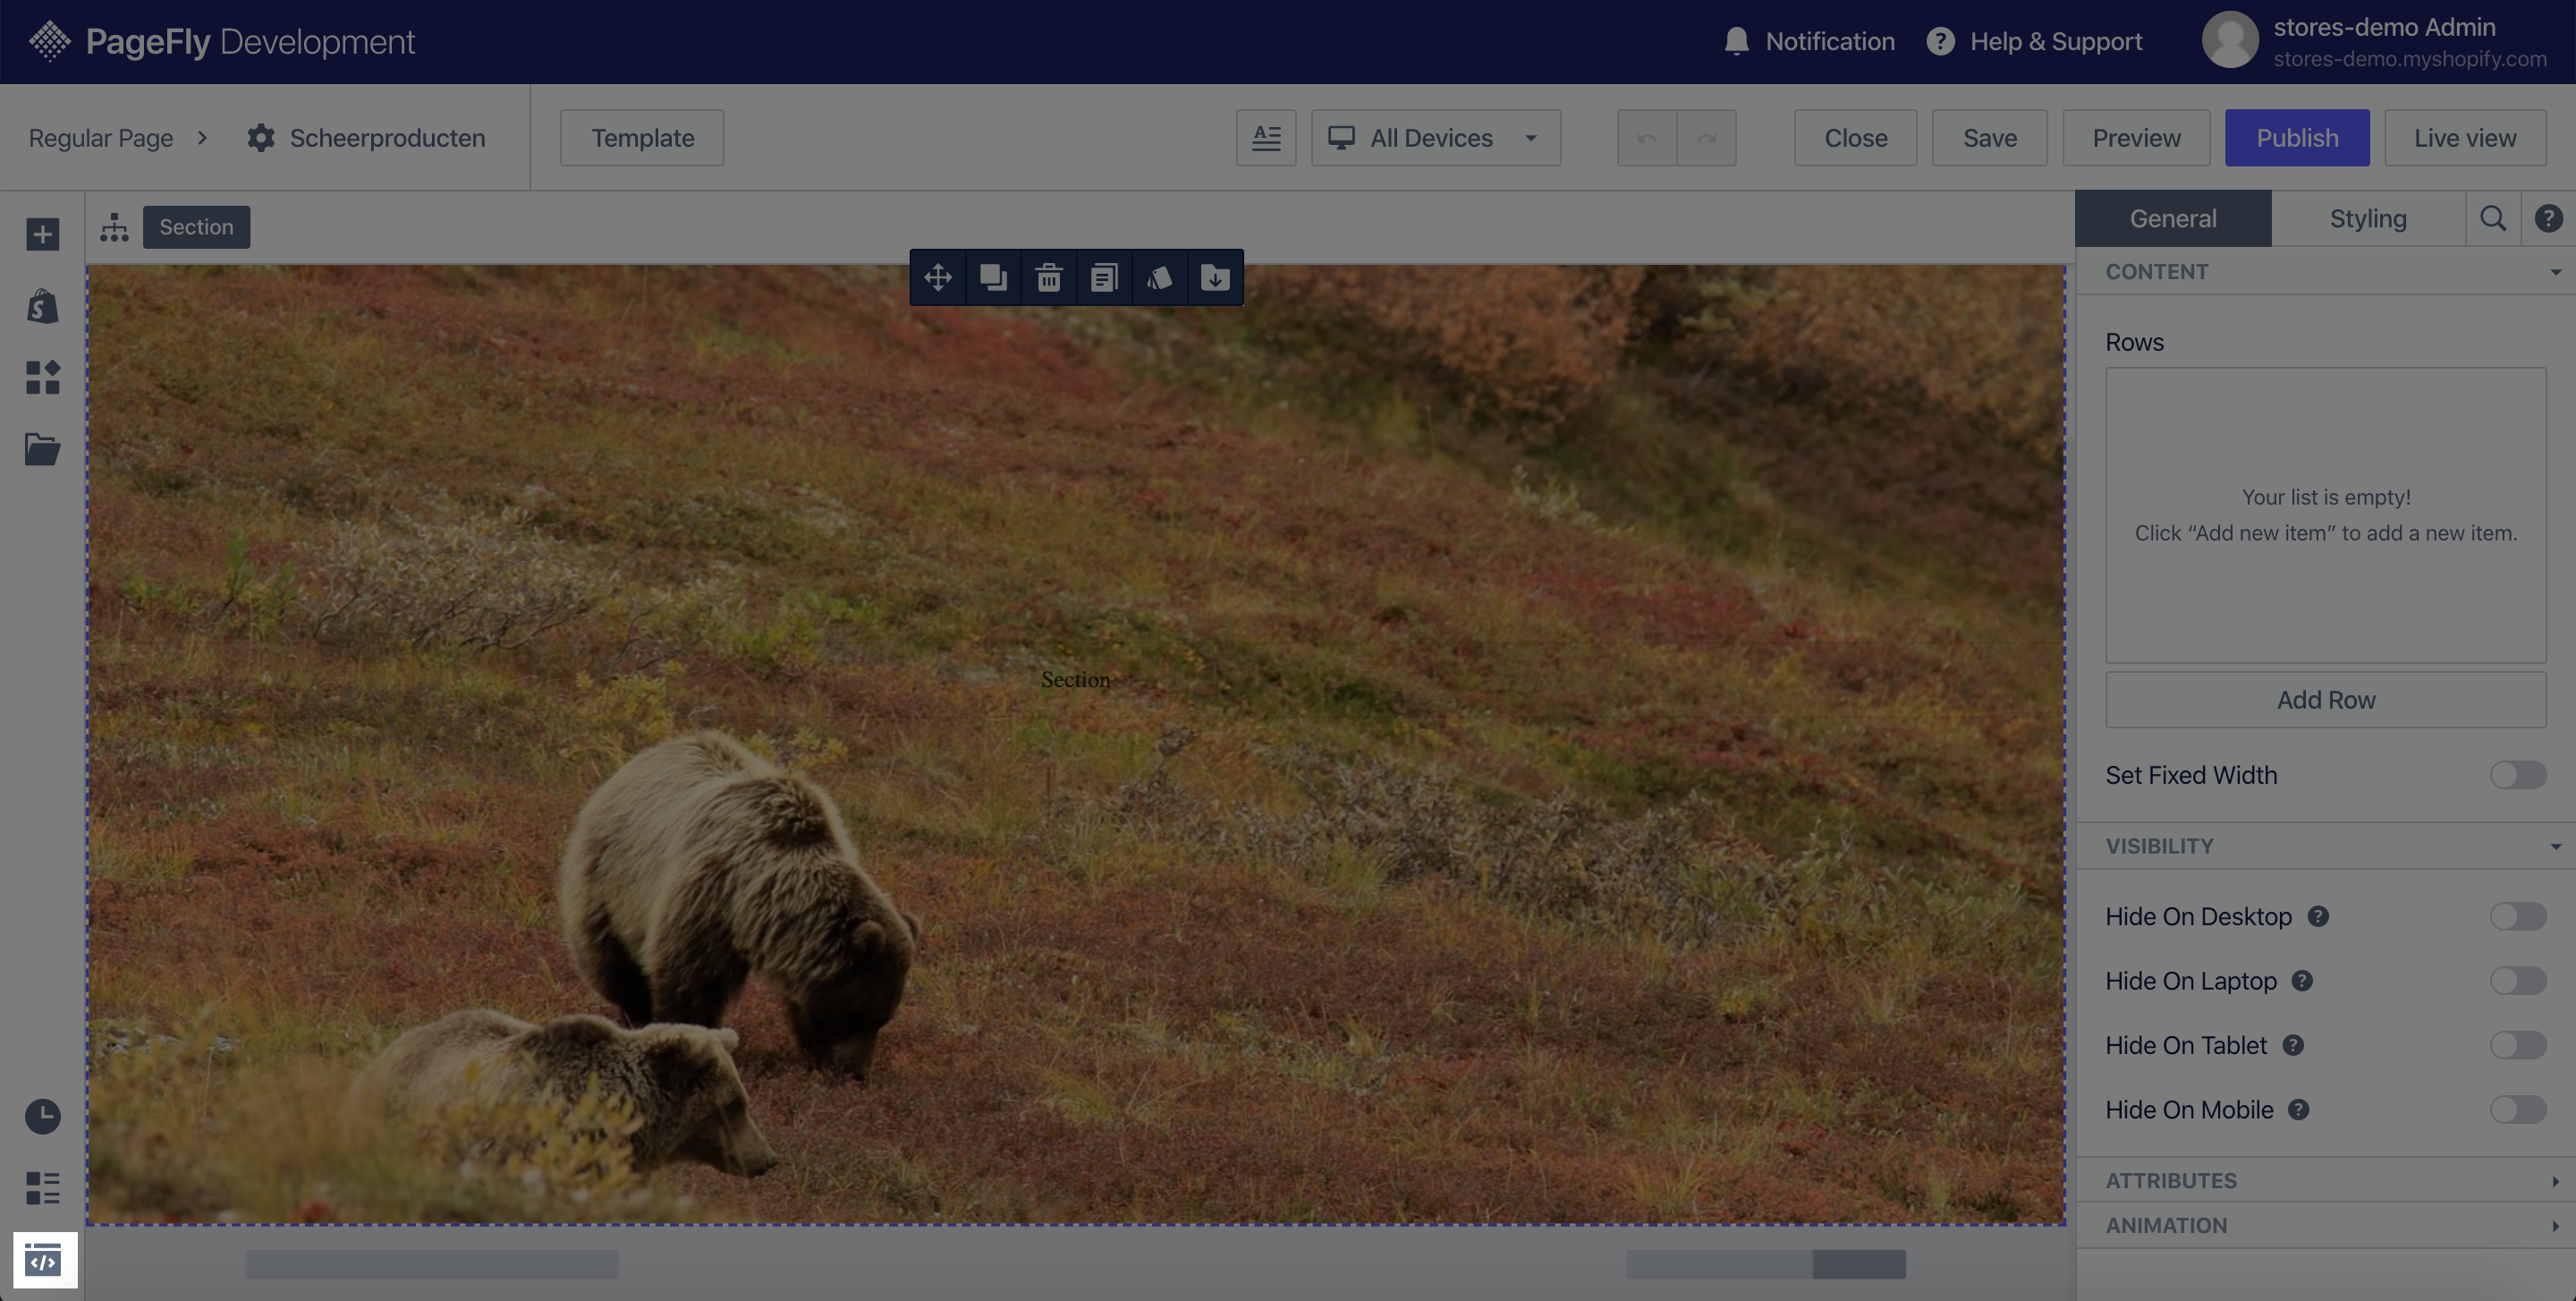The width and height of the screenshot is (2576, 1301).
Task: Click the copy content icon in section toolbar
Action: (1104, 277)
